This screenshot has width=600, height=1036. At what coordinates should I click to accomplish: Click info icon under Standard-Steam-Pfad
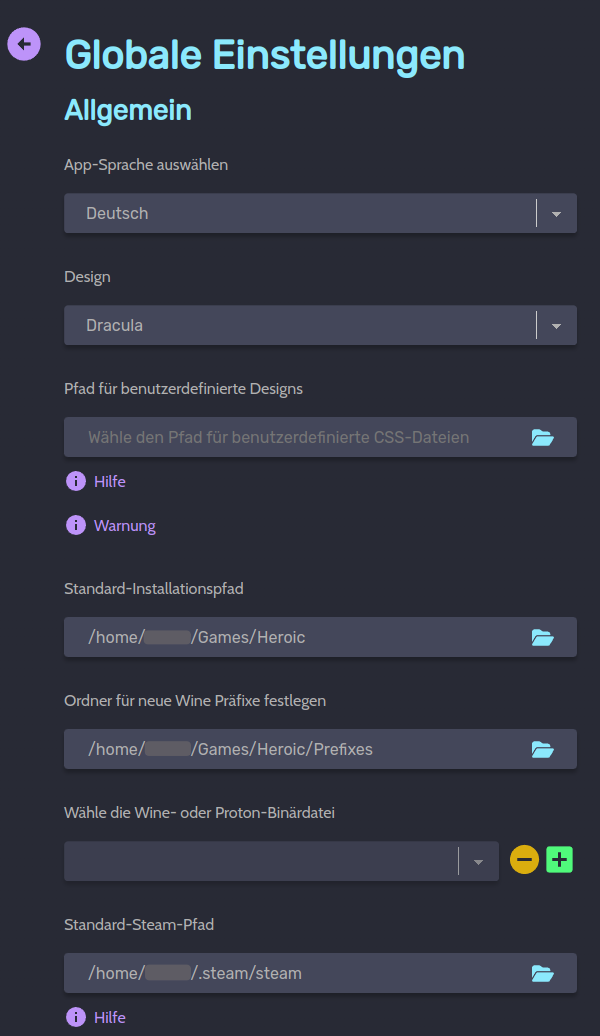tap(76, 1017)
